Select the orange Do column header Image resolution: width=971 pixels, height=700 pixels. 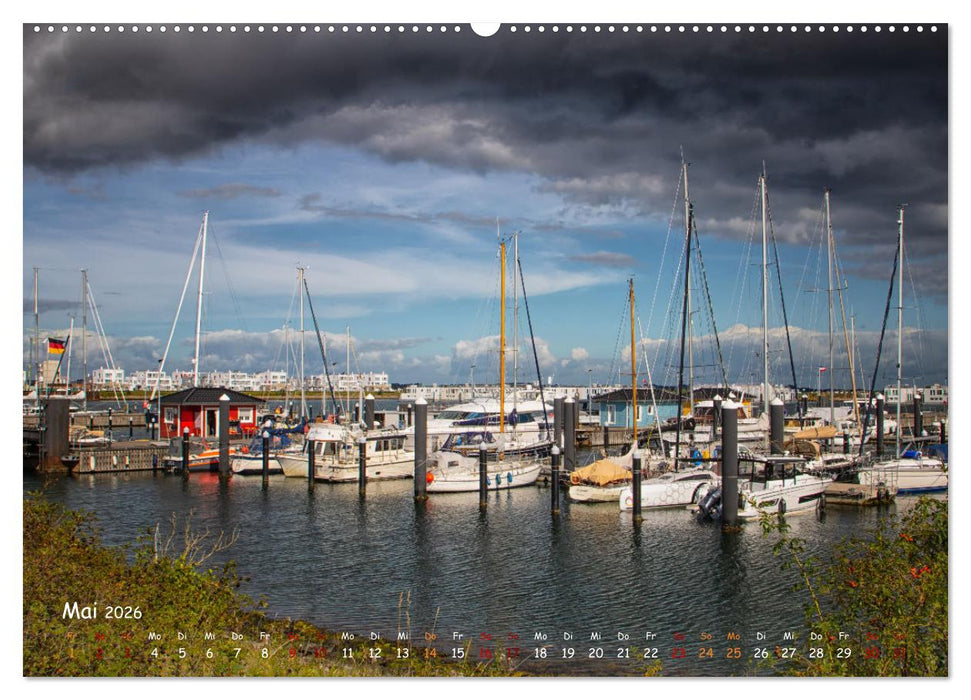point(429,636)
